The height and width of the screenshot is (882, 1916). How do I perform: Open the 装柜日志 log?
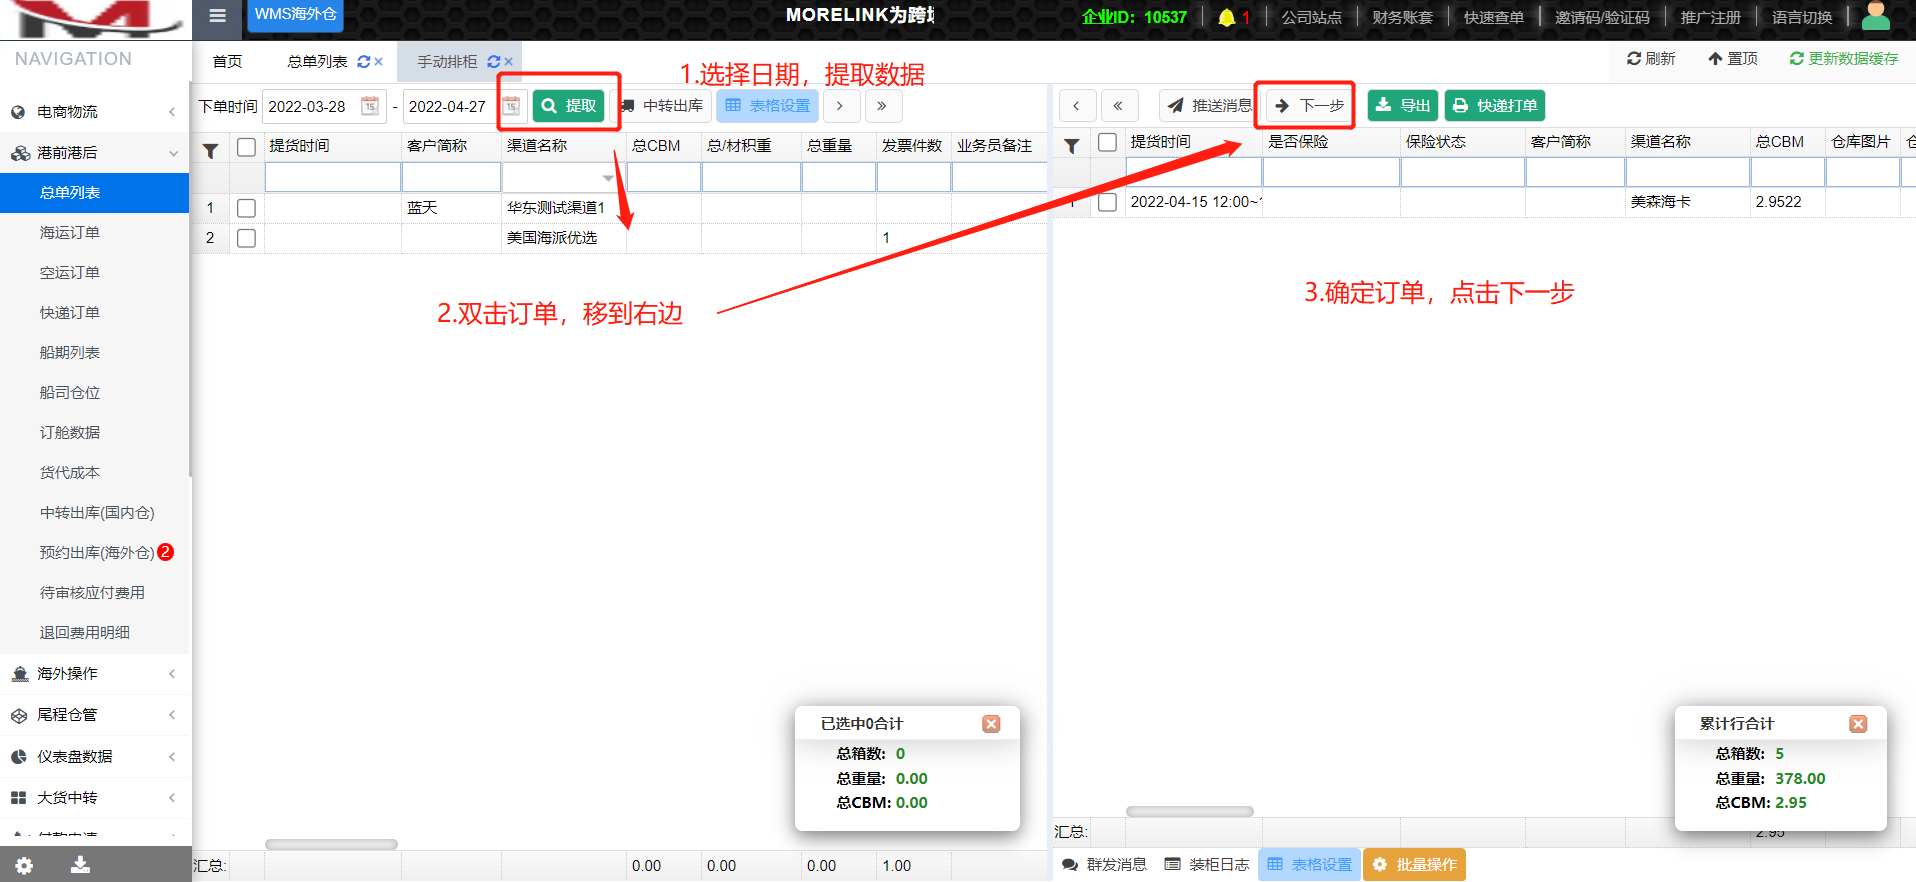pyautogui.click(x=1207, y=865)
